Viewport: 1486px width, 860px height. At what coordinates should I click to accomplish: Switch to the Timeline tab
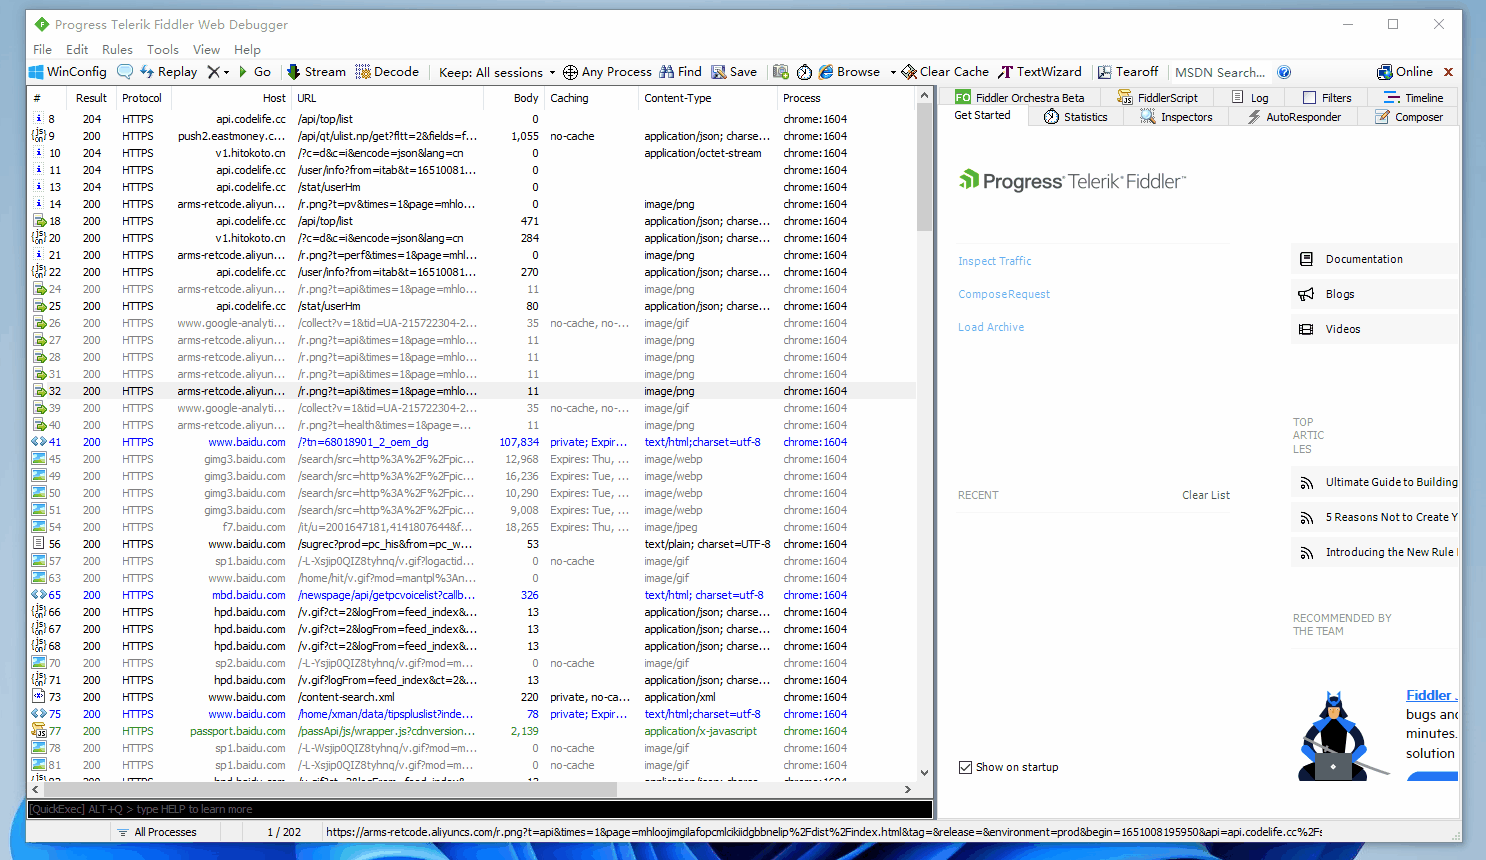1413,97
